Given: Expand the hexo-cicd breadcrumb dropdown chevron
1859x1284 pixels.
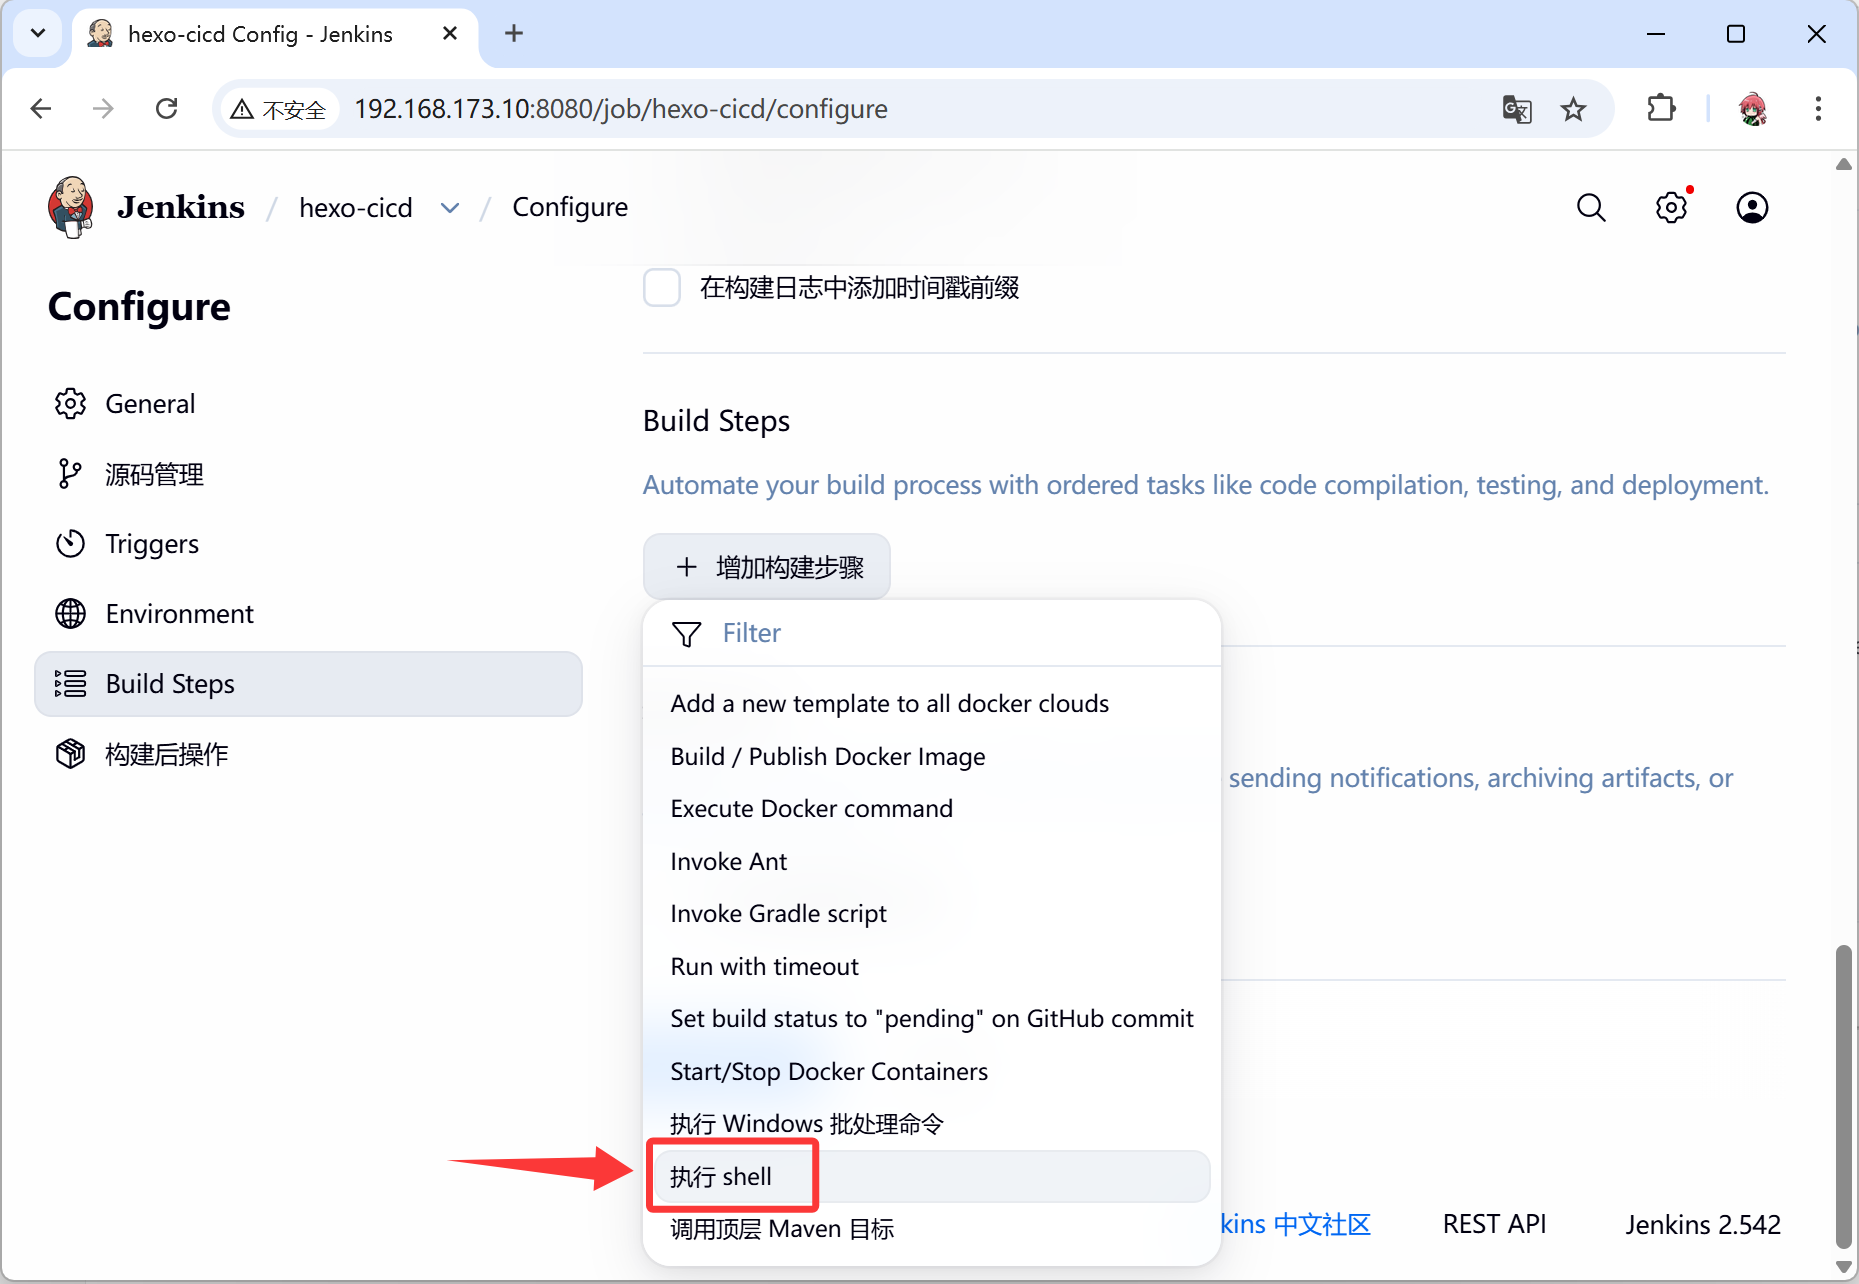Looking at the screenshot, I should tap(450, 208).
